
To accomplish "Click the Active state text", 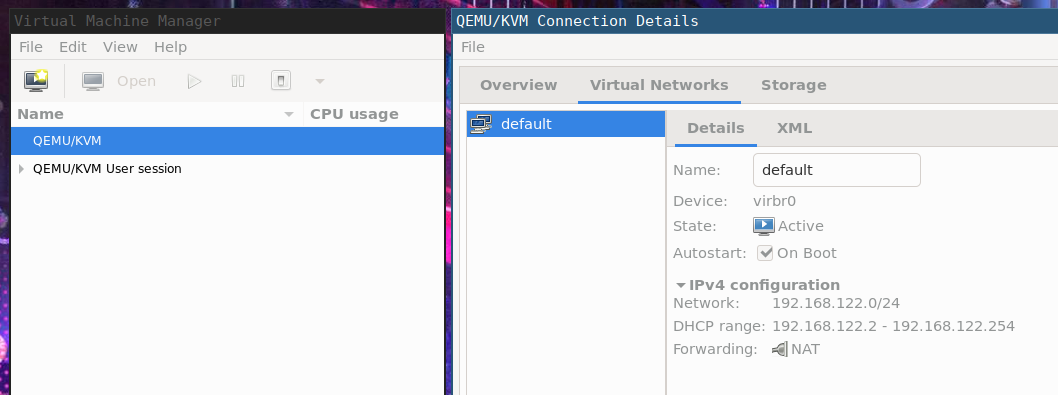I will coord(801,226).
